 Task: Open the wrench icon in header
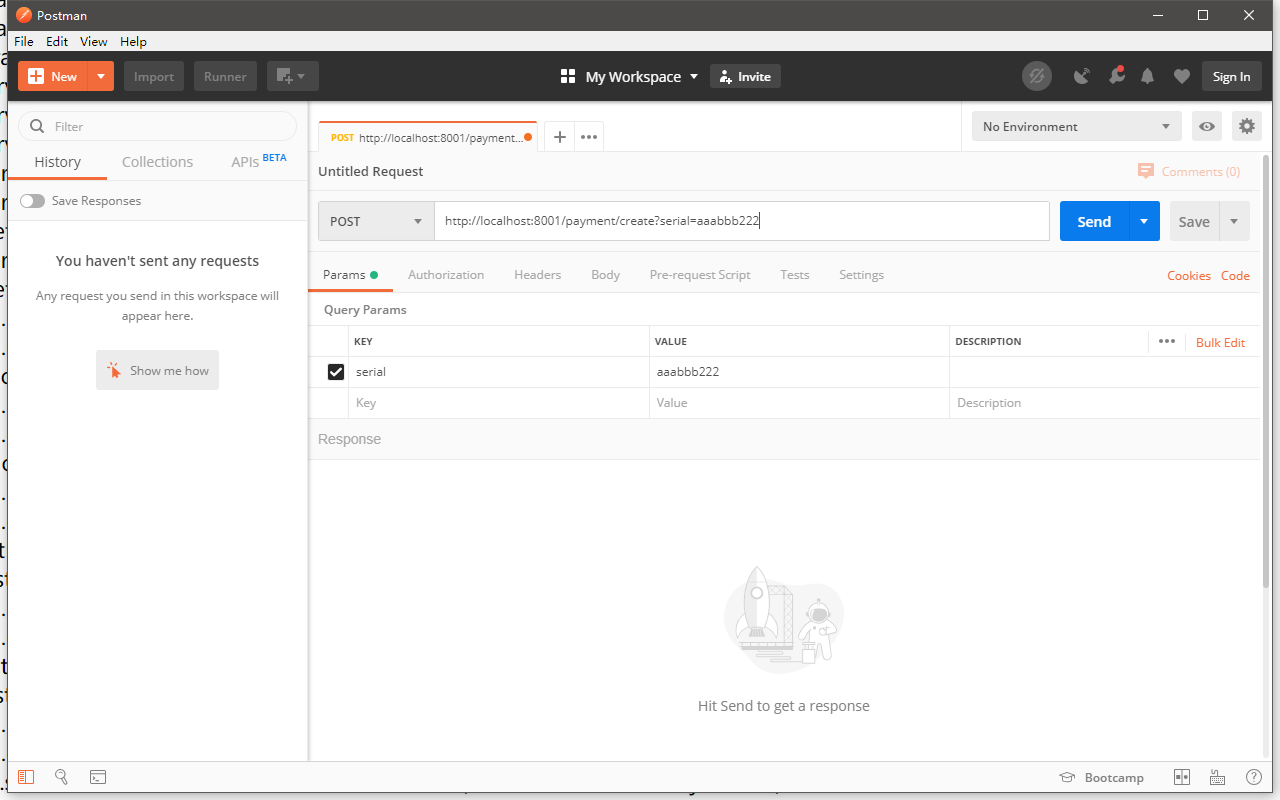click(x=1115, y=76)
